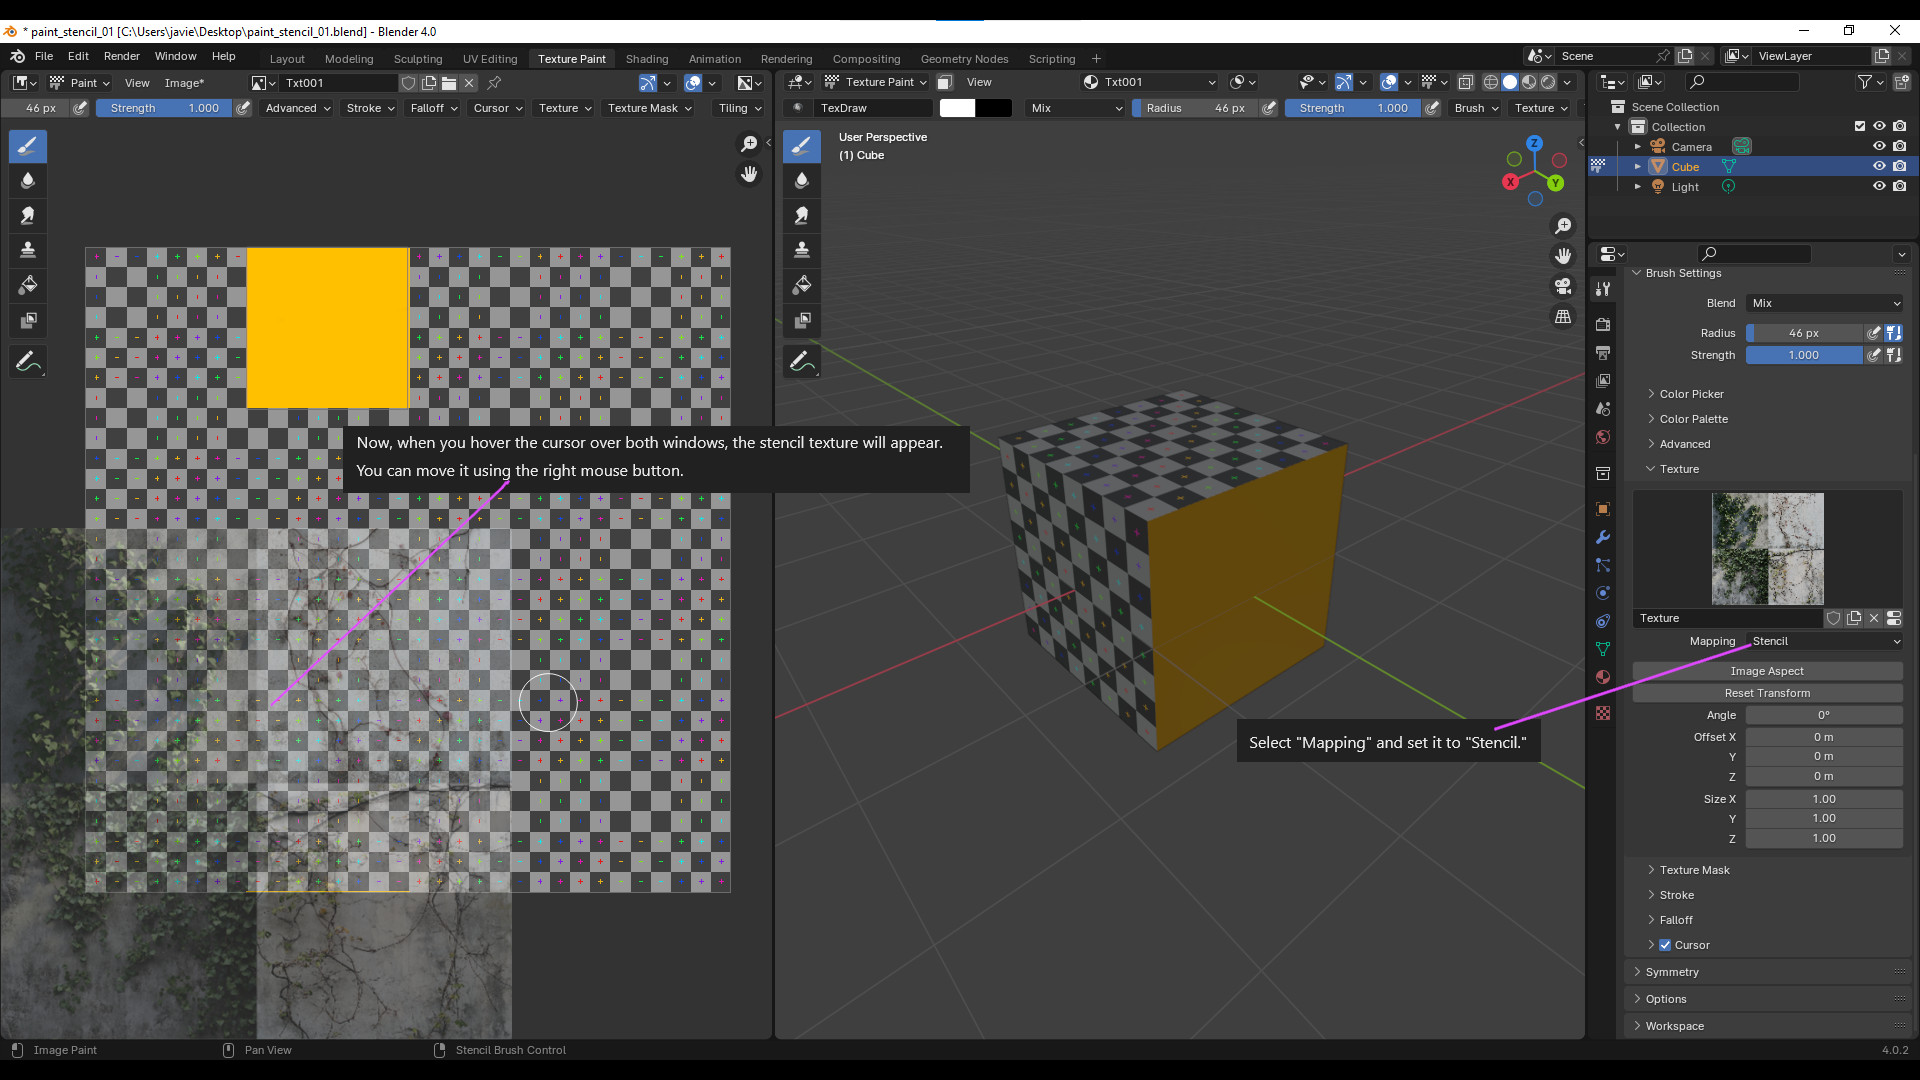Toggle Camera visibility eye in outliner
The width and height of the screenshot is (1920, 1080).
(x=1879, y=146)
